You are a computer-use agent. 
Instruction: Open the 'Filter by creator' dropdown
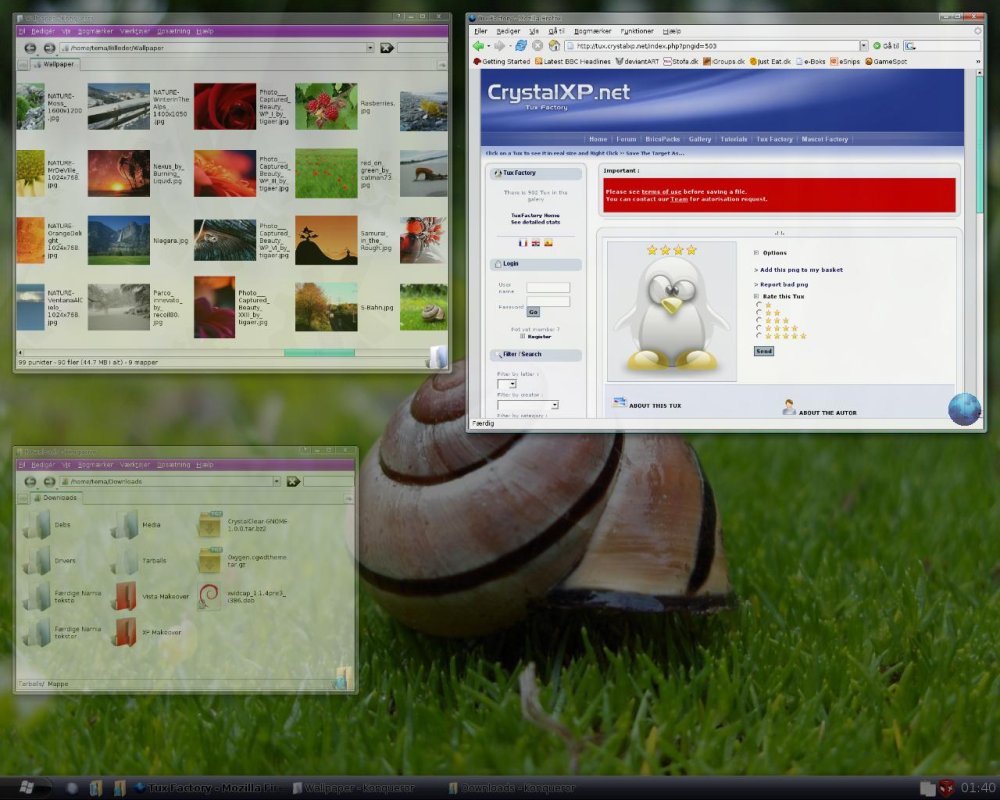[528, 405]
